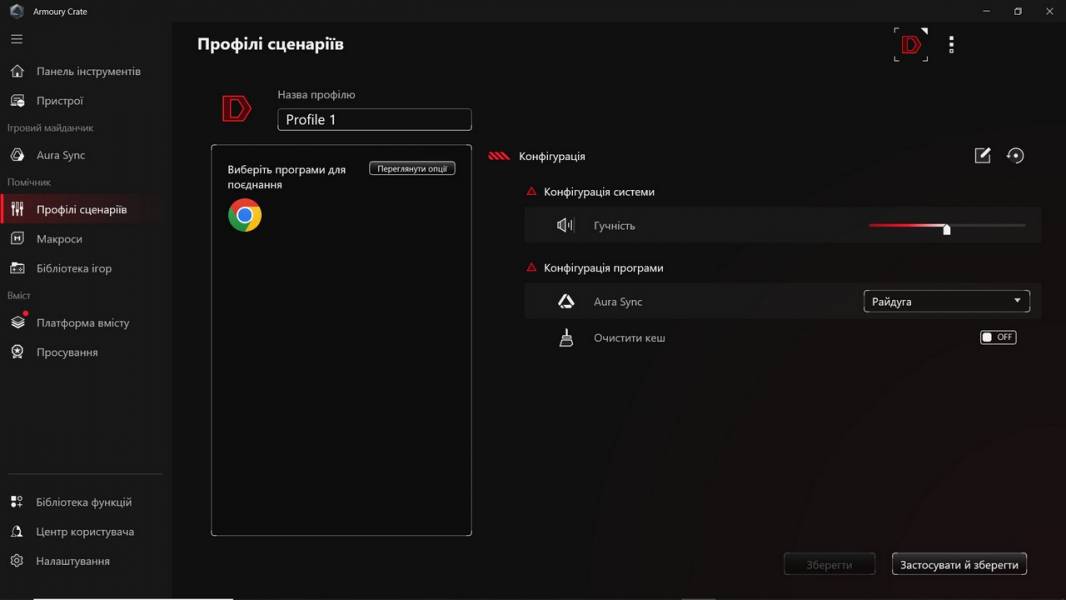Click the Chrome app icon in program list
The height and width of the screenshot is (600, 1066).
pos(245,215)
